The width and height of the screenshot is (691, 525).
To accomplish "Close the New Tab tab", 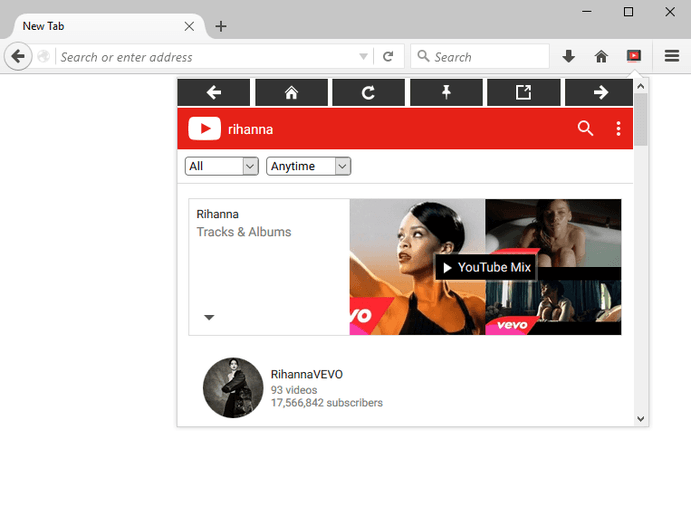I will (x=189, y=26).
